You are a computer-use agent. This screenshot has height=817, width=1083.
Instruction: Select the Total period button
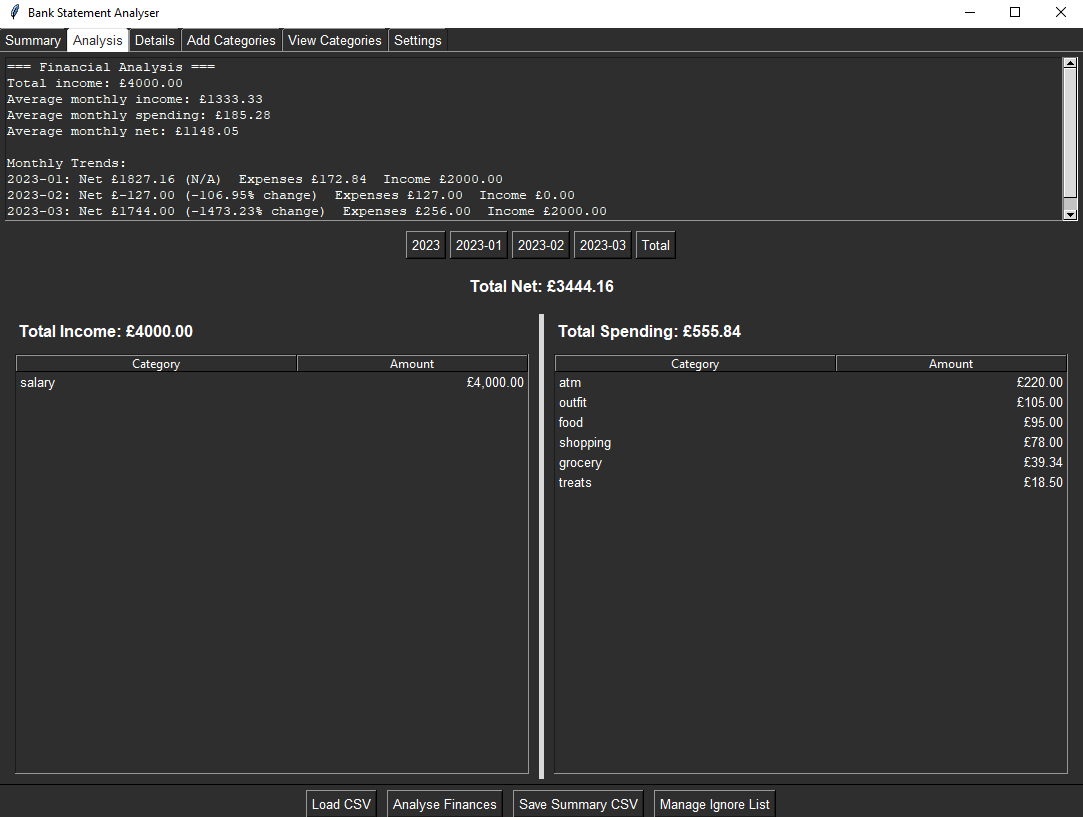pos(655,245)
